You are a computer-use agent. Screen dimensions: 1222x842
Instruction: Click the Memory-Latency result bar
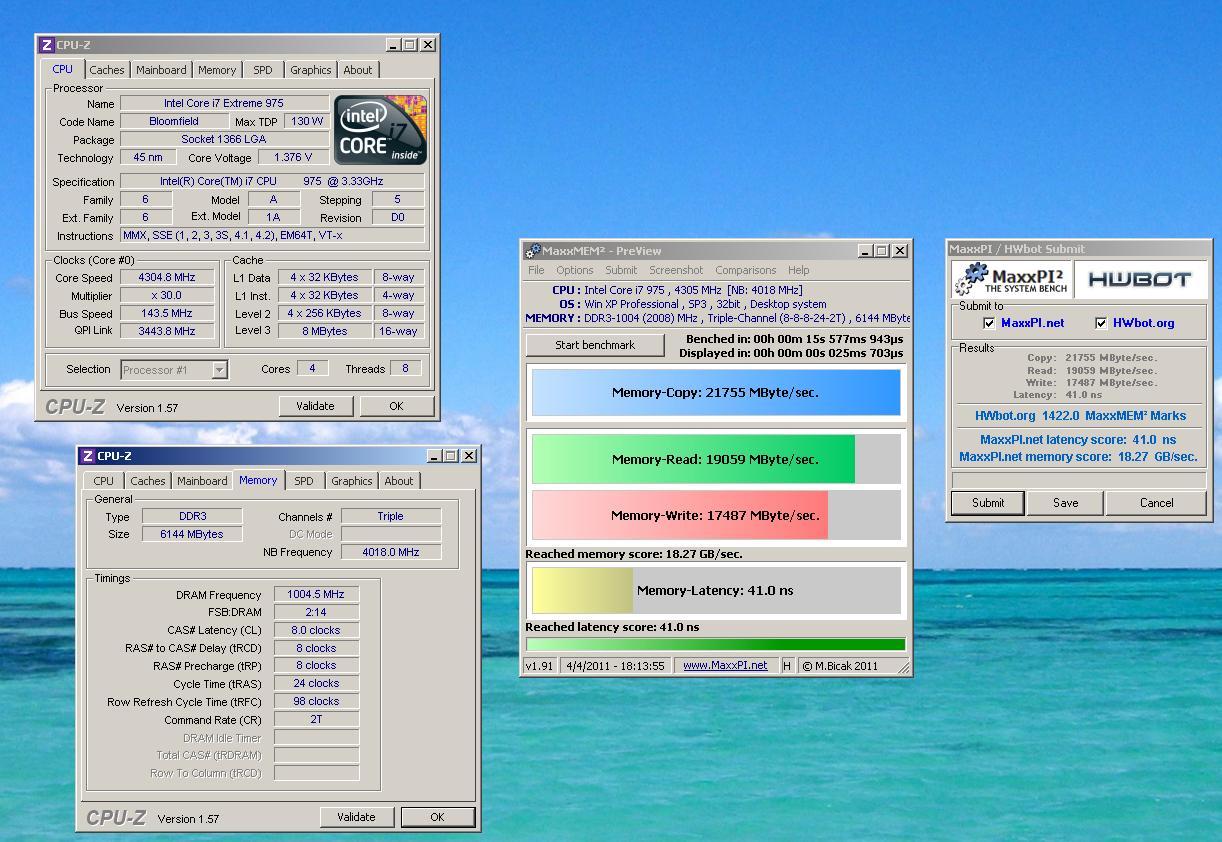[716, 591]
